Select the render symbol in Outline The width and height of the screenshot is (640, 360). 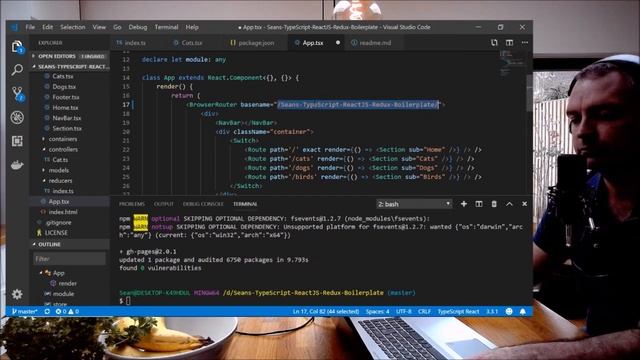tap(67, 283)
